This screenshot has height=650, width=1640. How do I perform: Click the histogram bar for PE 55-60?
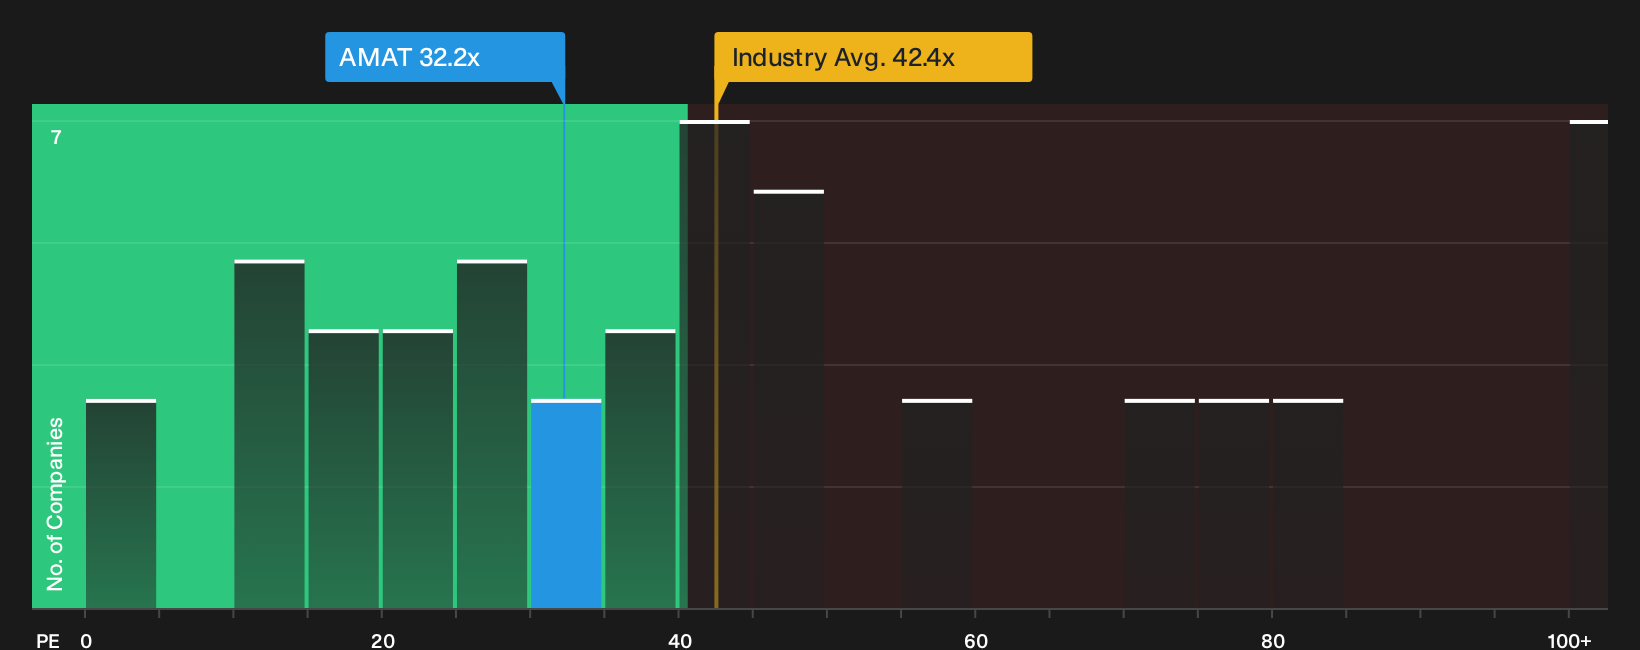(x=937, y=504)
